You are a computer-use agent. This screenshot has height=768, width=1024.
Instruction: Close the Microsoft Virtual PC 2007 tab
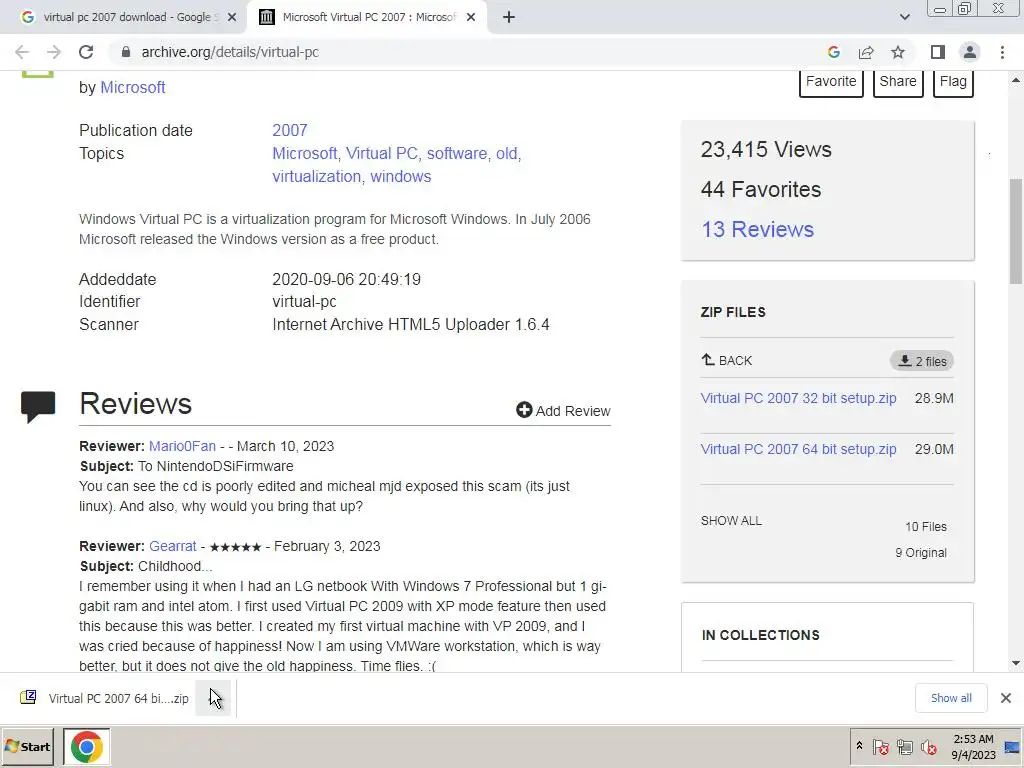click(471, 18)
